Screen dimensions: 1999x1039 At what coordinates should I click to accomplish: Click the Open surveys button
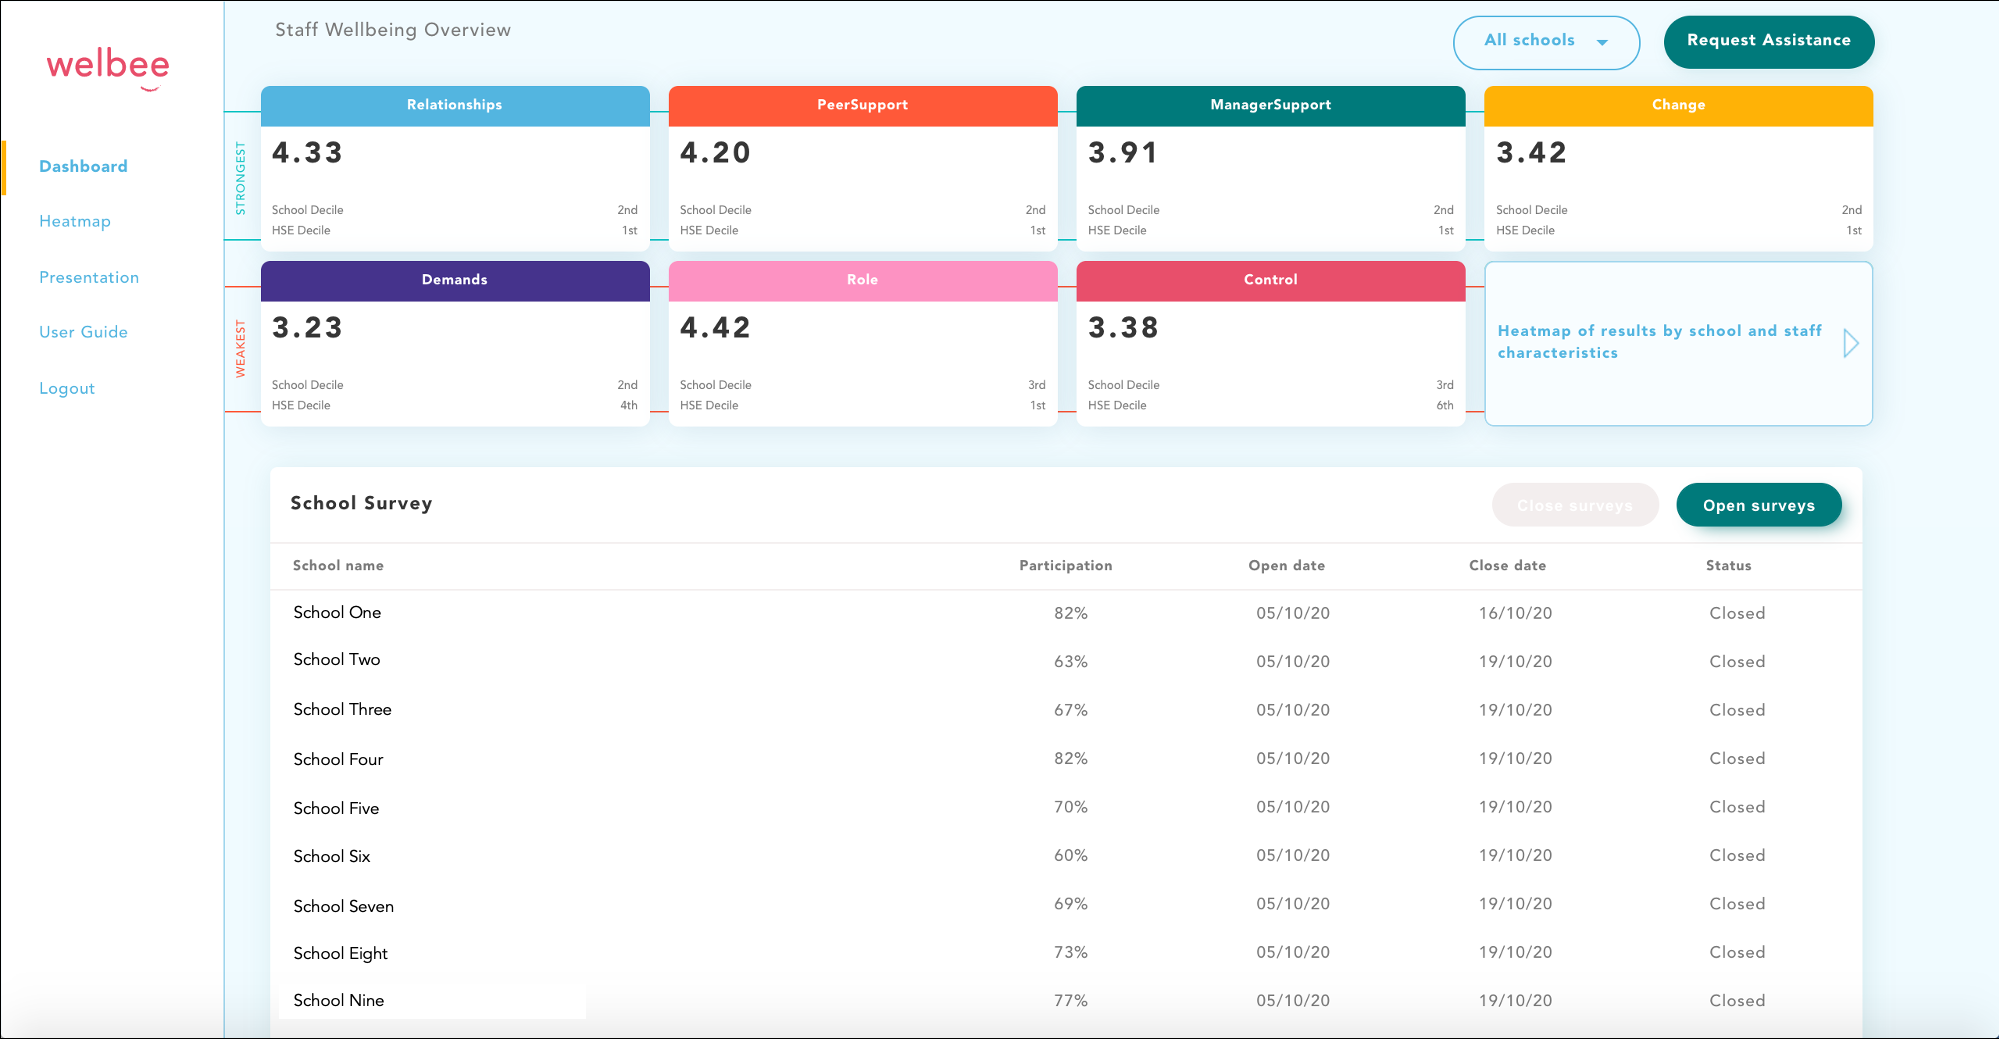pos(1758,506)
